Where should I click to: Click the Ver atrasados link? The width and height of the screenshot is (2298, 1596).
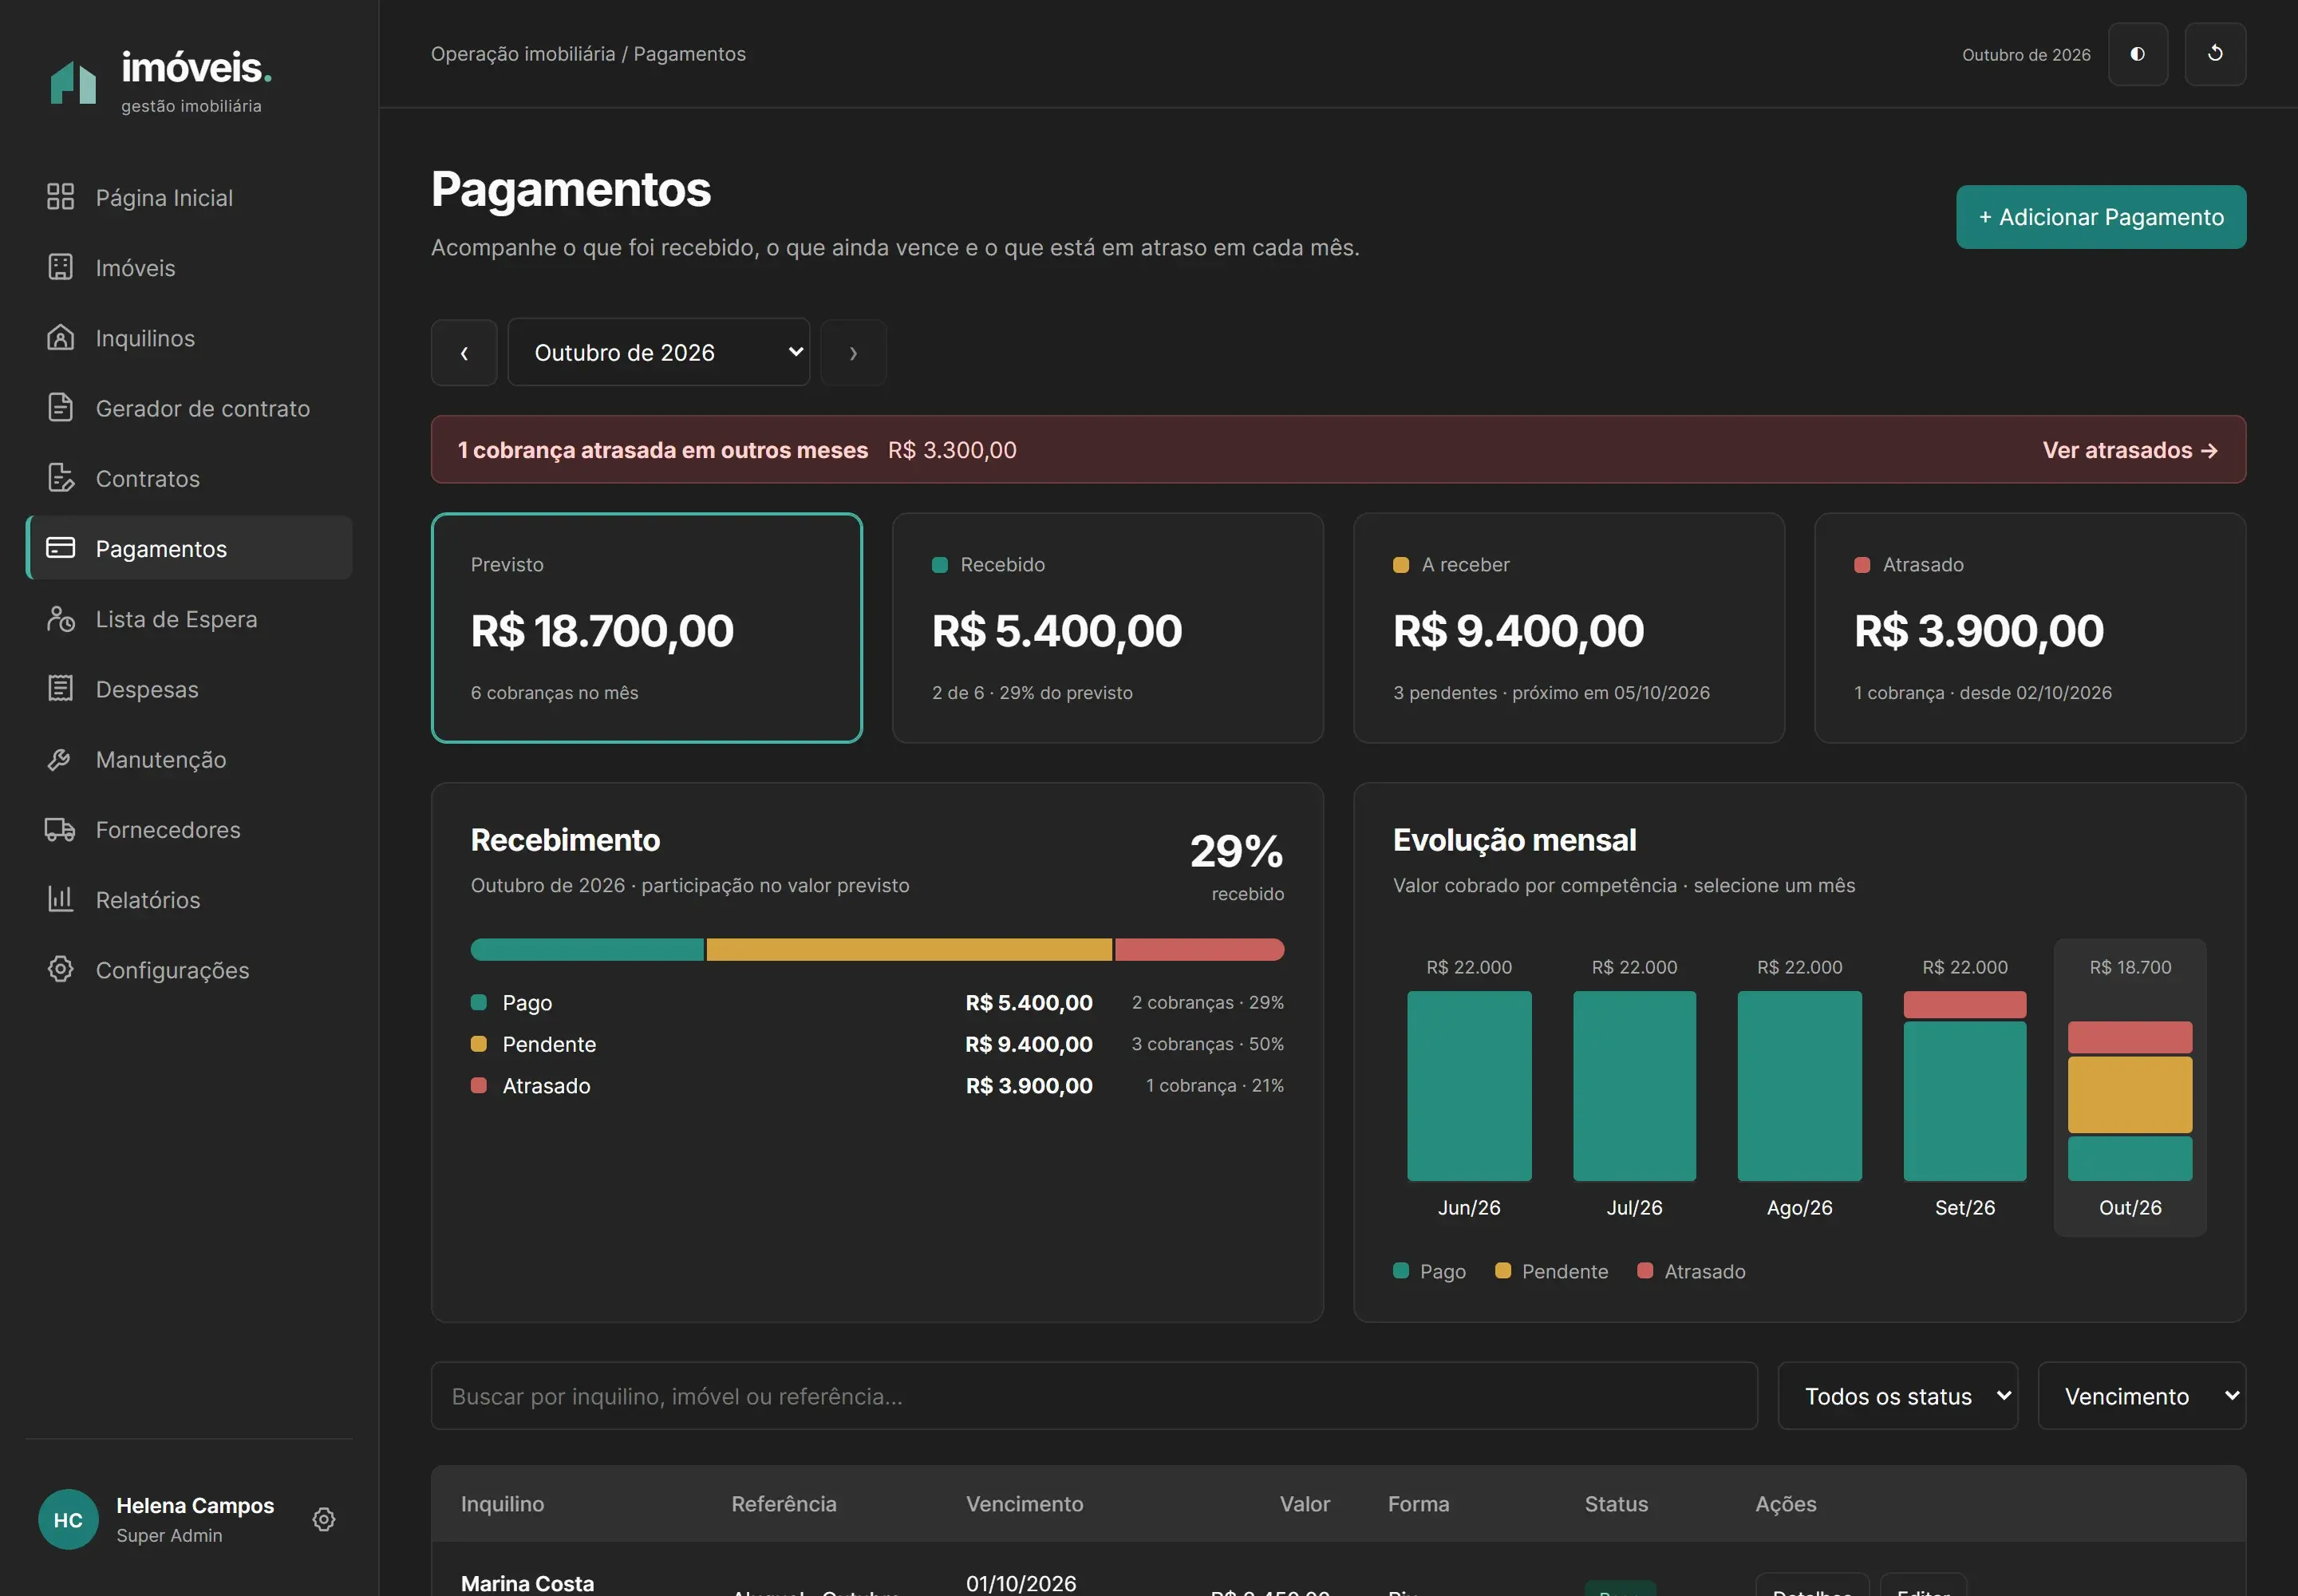2130,450
